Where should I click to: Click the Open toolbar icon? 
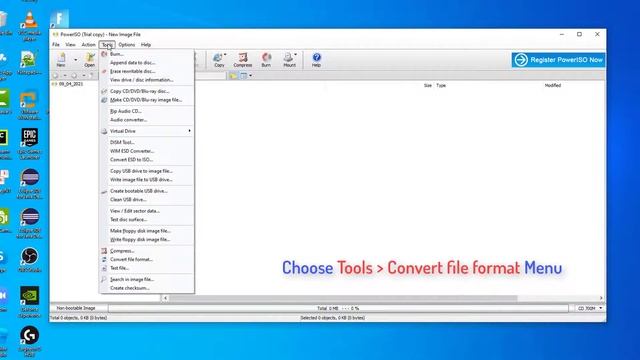click(90, 60)
